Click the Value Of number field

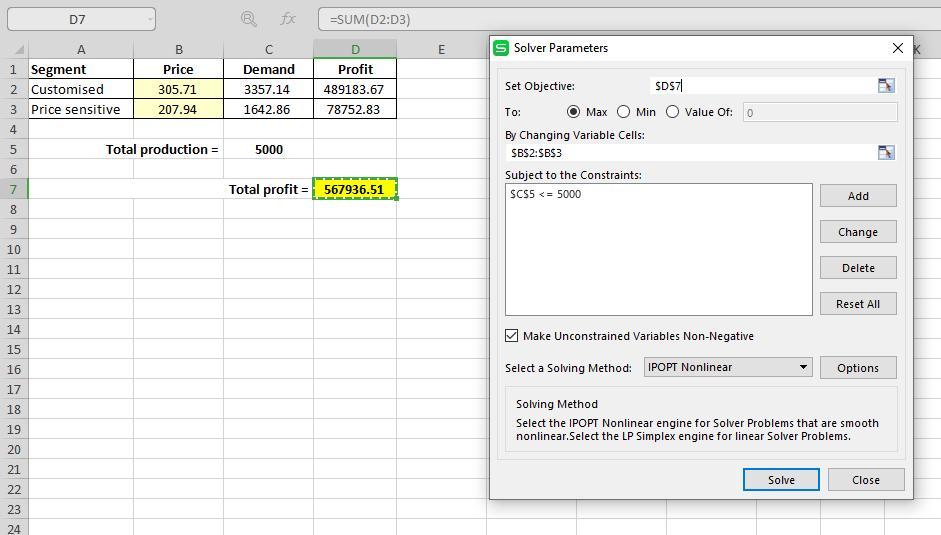pyautogui.click(x=820, y=112)
